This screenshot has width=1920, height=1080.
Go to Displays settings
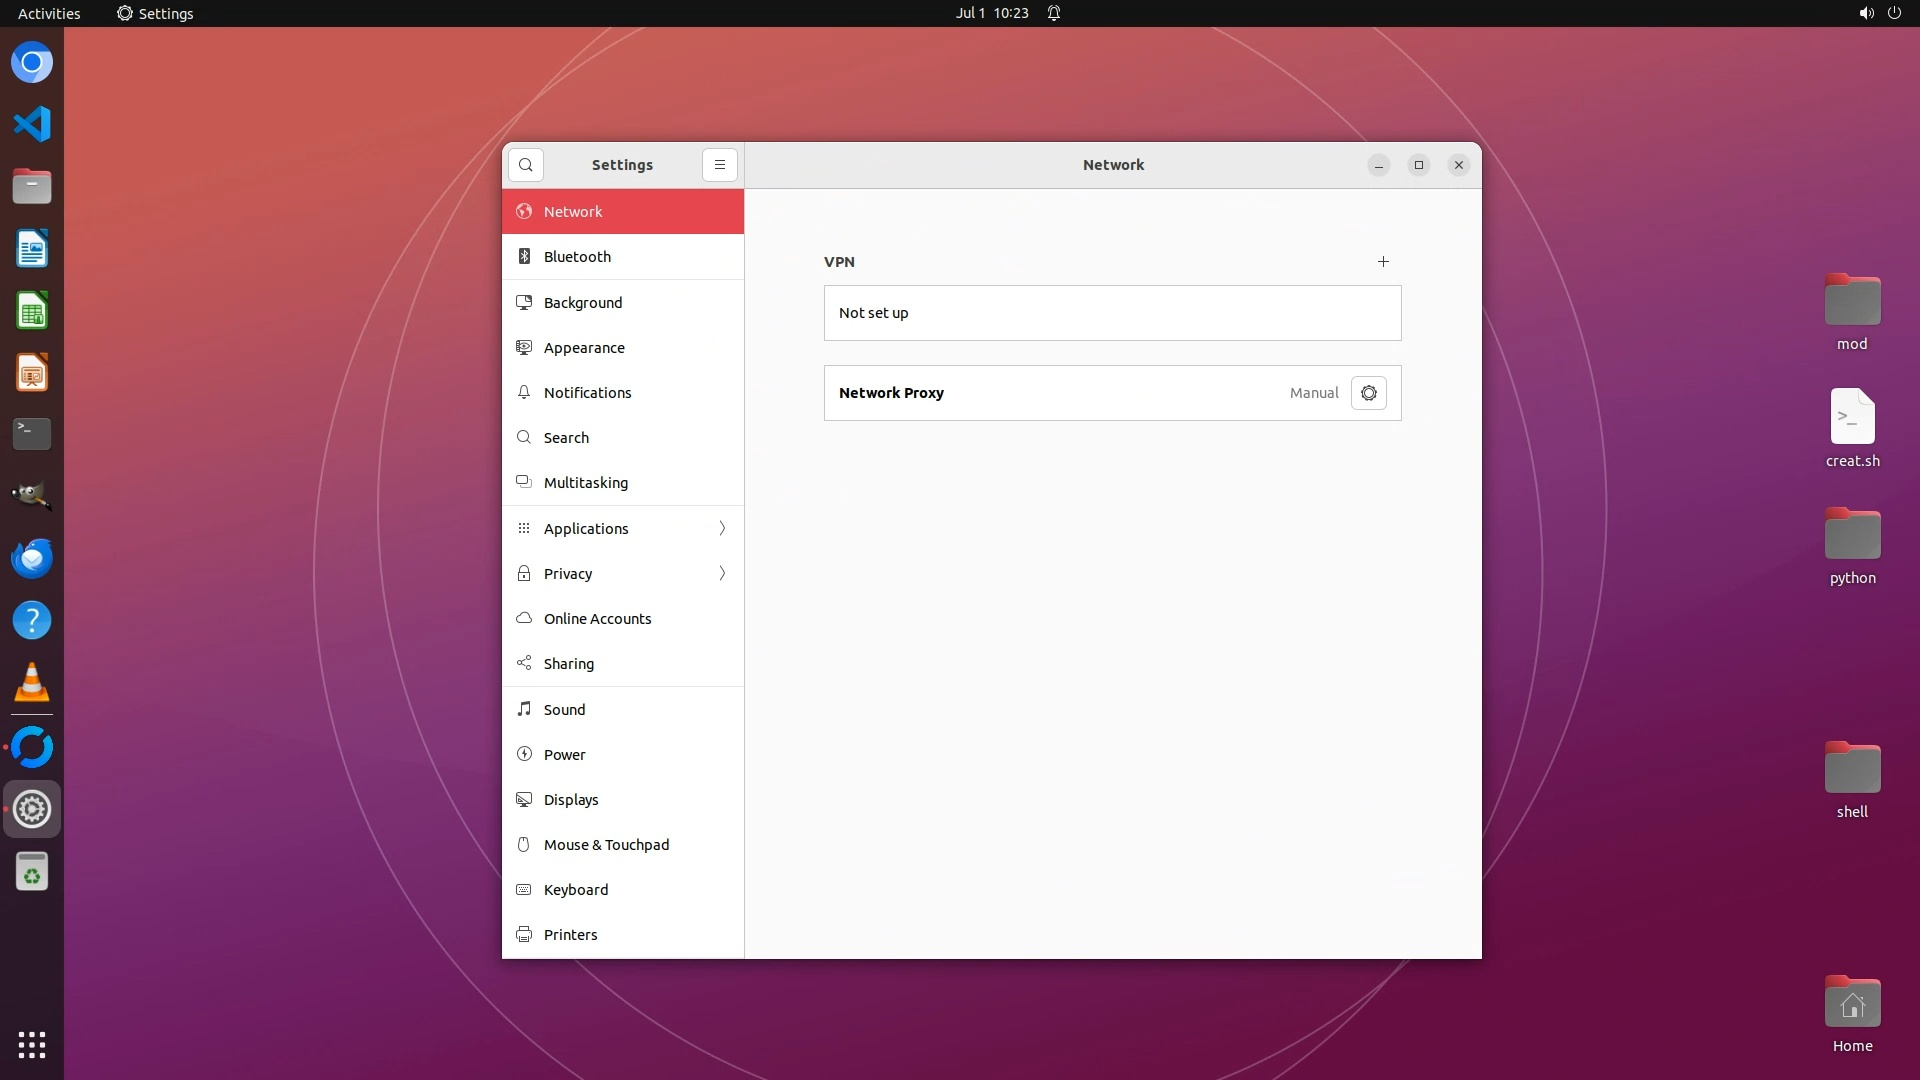click(571, 800)
